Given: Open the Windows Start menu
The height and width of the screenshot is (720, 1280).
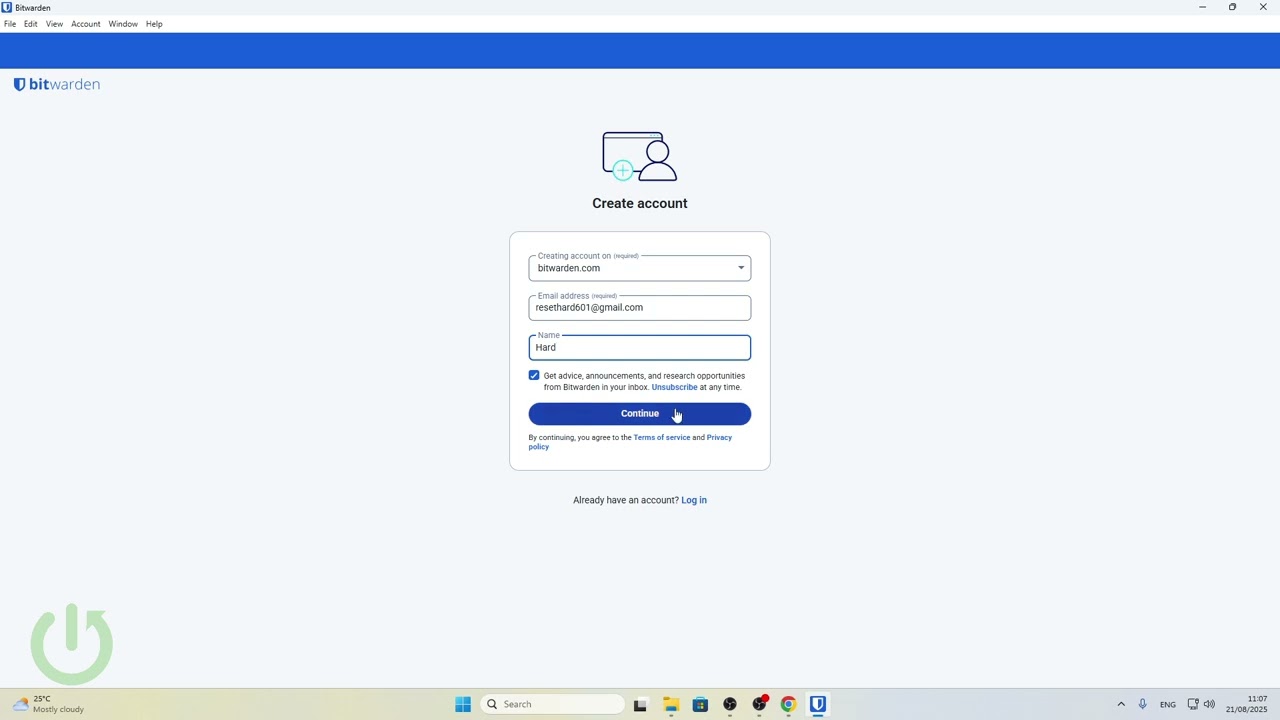Looking at the screenshot, I should tap(463, 704).
